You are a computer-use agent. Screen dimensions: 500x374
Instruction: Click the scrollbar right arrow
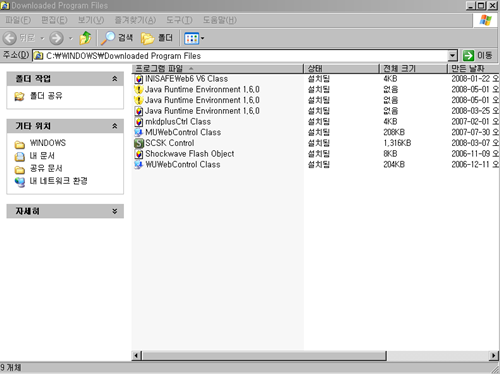[494, 356]
